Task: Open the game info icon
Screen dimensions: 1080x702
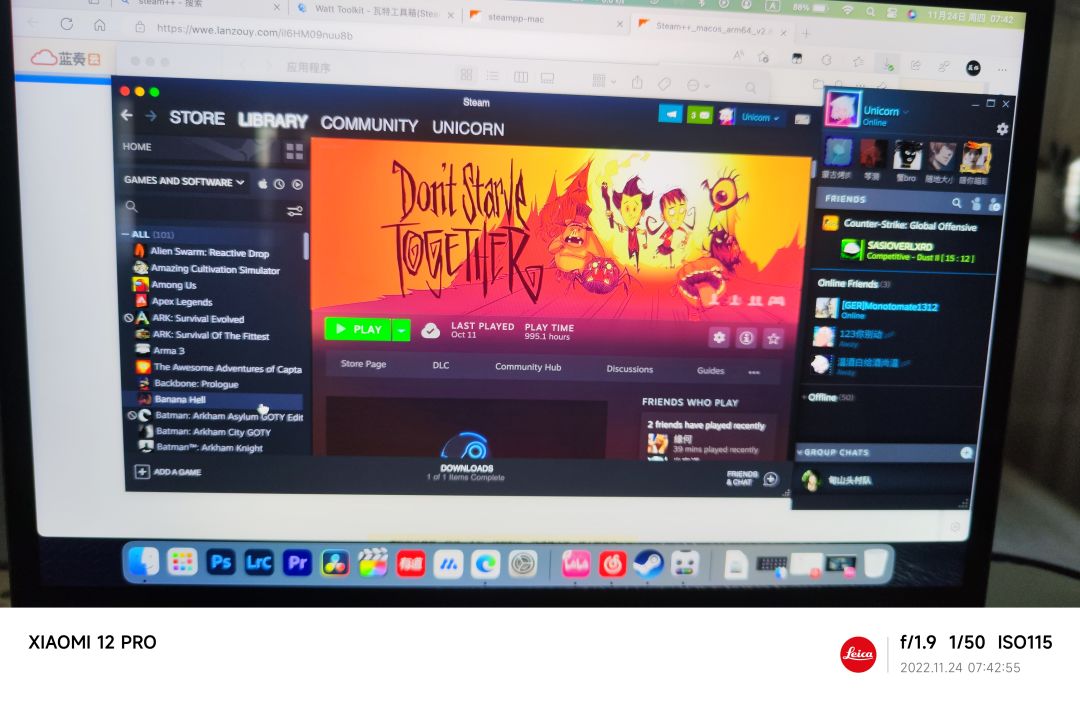Action: click(747, 338)
